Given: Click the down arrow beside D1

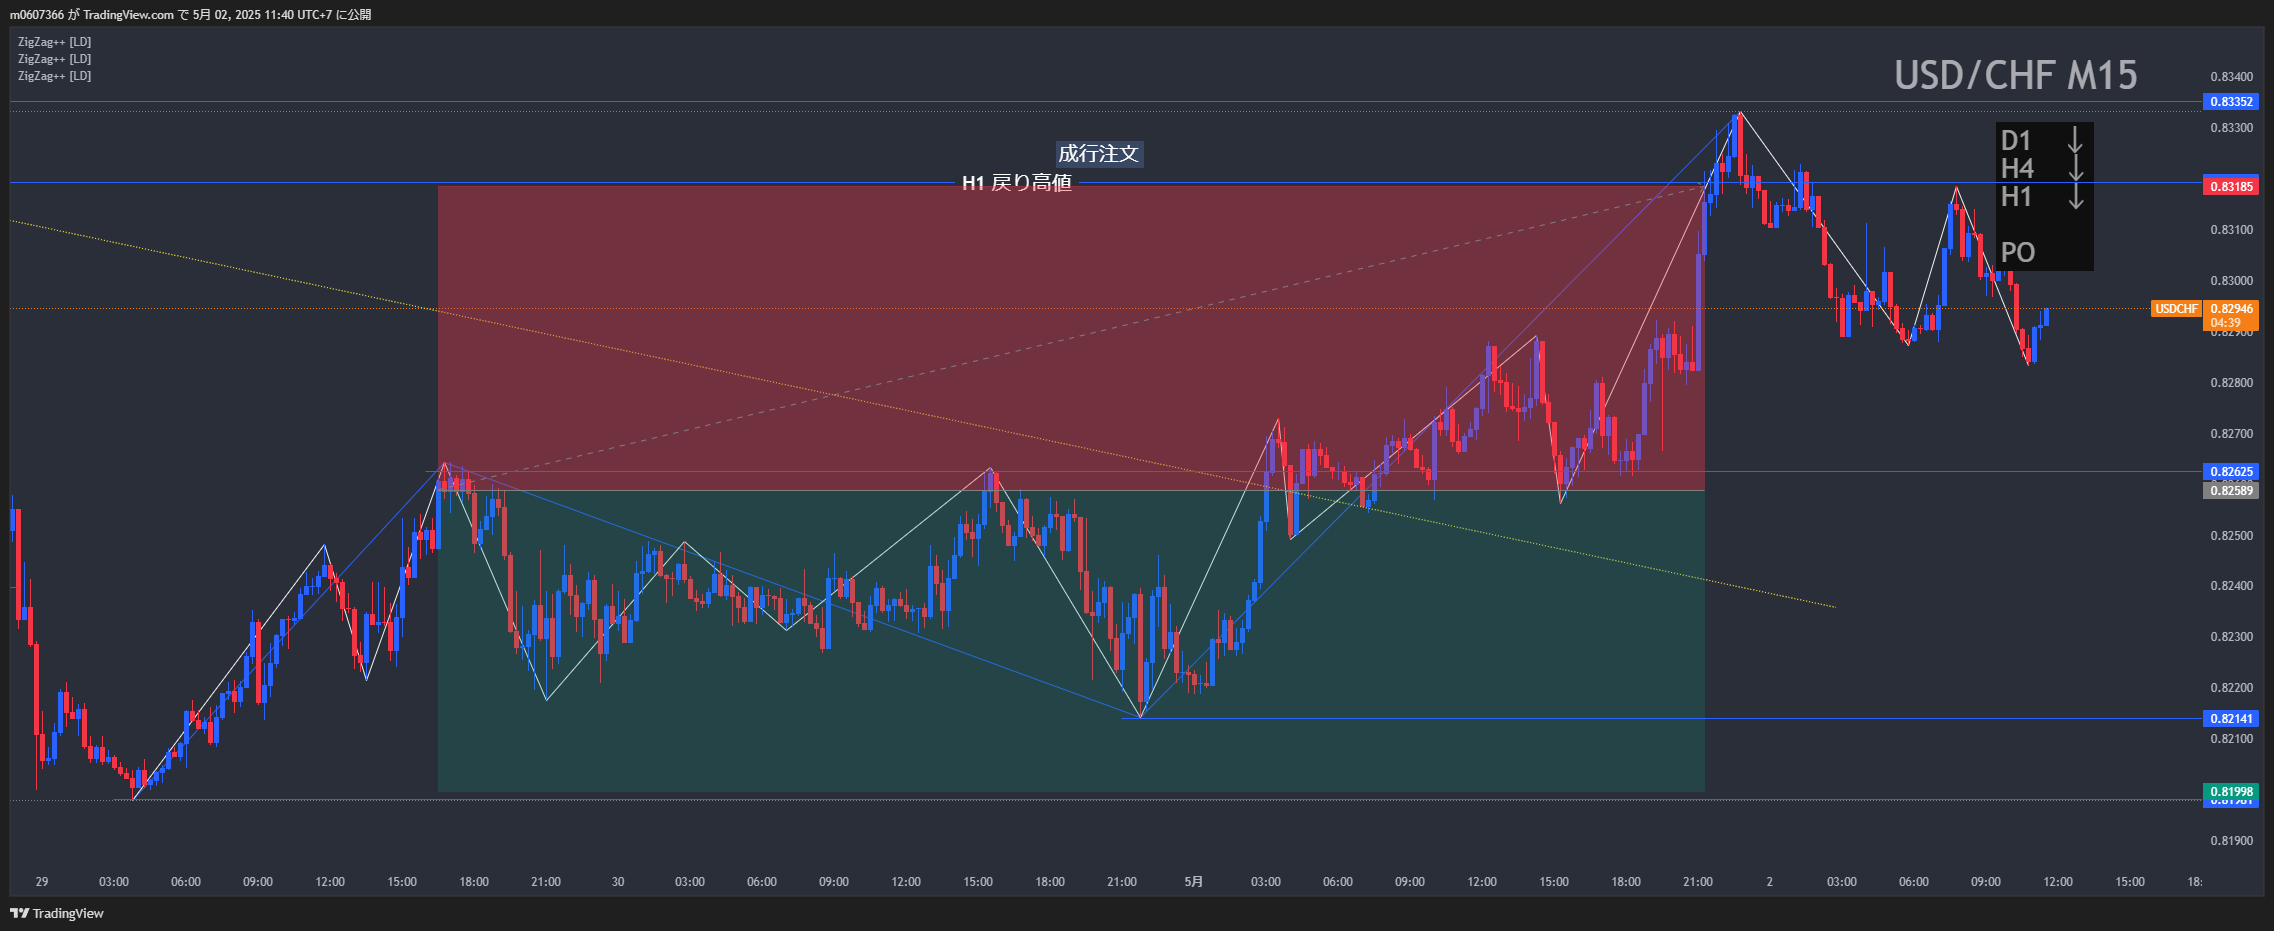Looking at the screenshot, I should tap(2075, 140).
